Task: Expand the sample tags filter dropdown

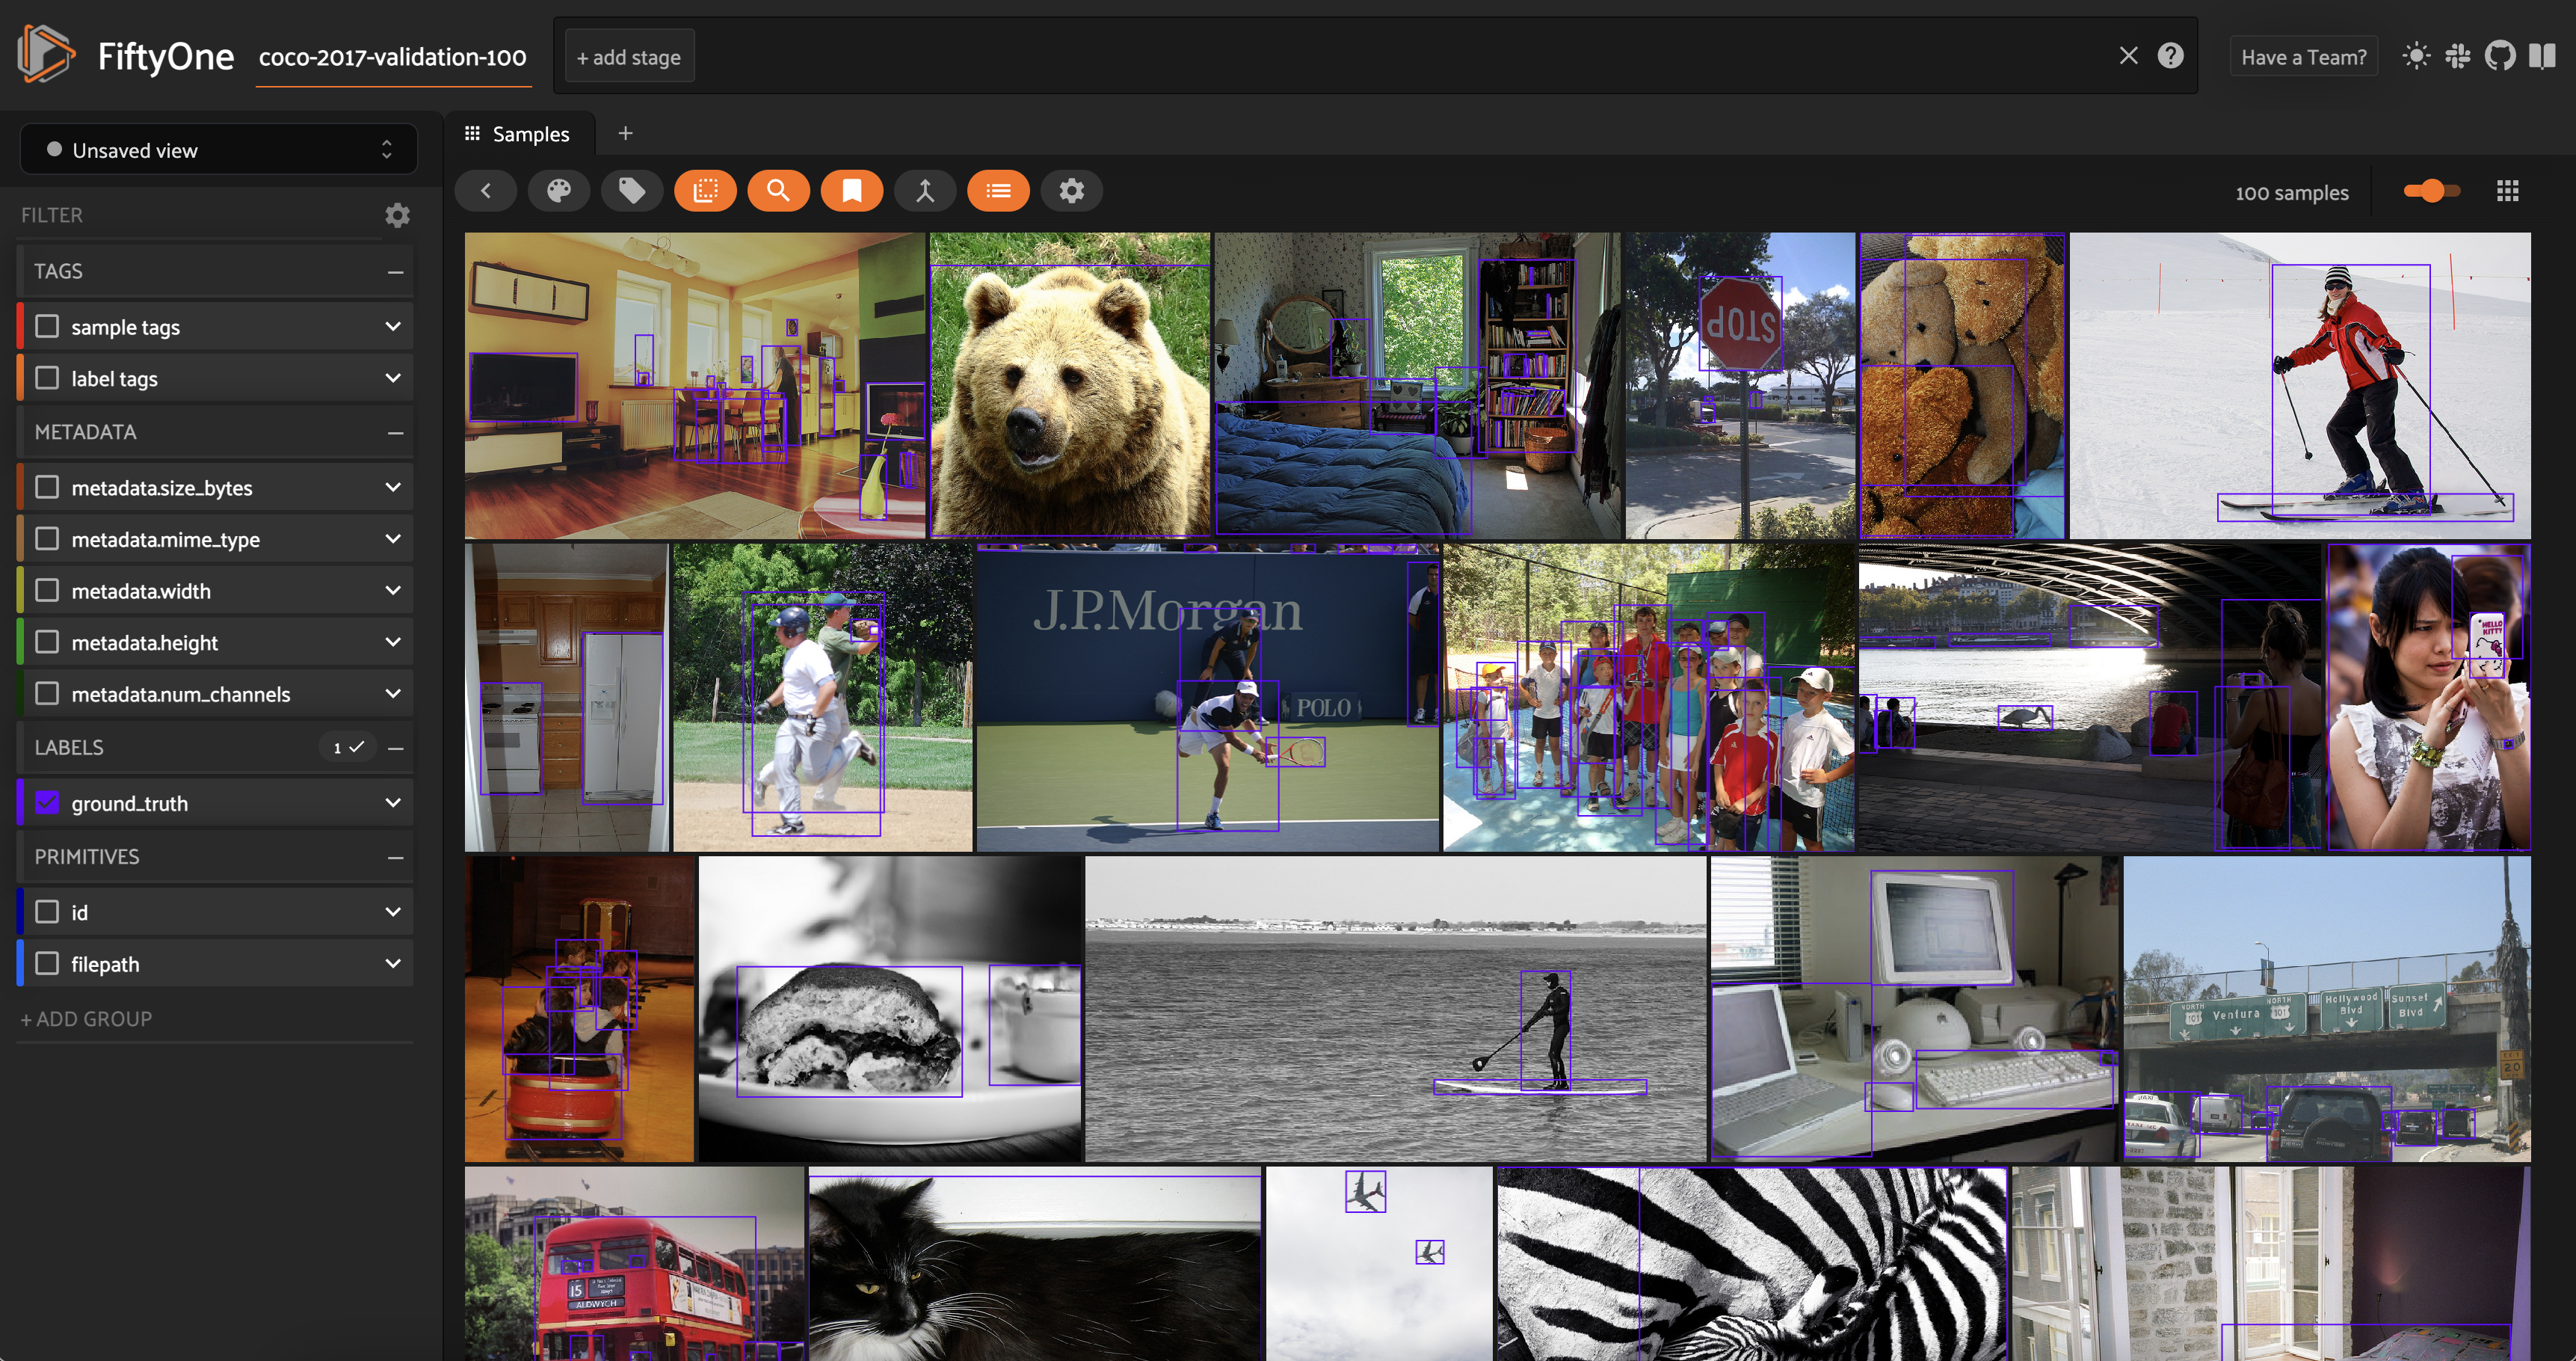Action: pos(393,327)
